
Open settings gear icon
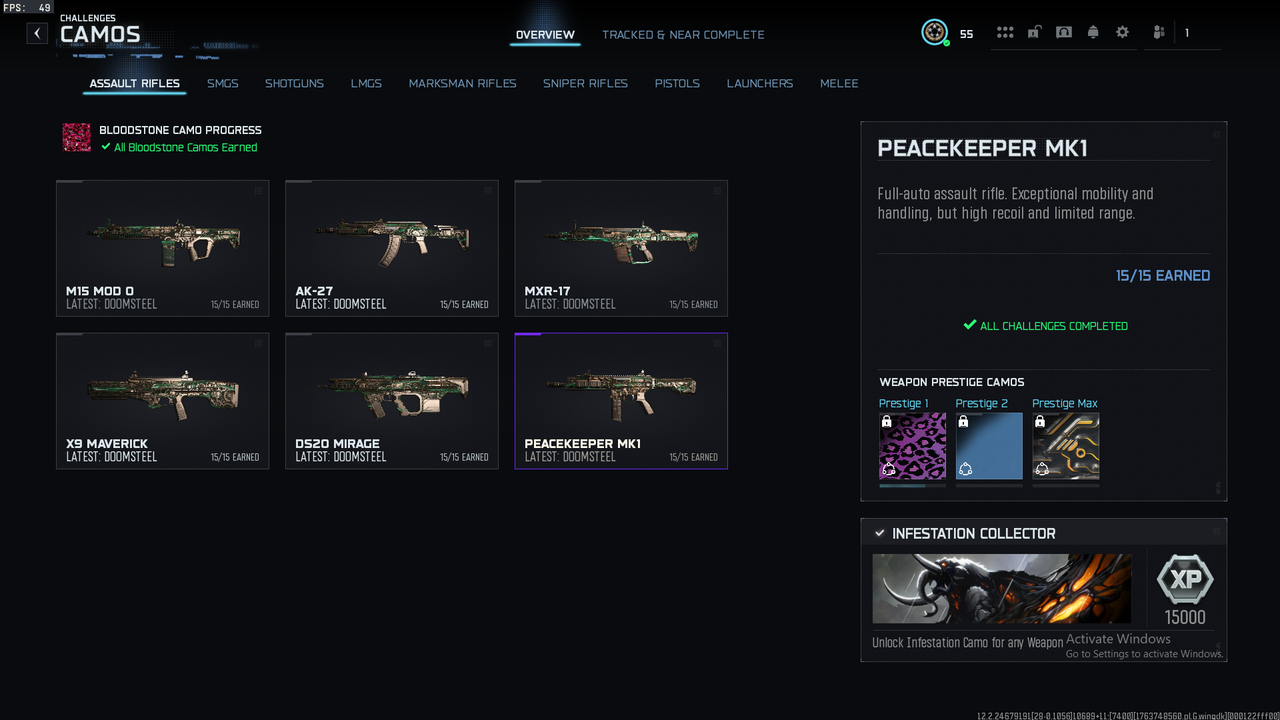pos(1122,33)
